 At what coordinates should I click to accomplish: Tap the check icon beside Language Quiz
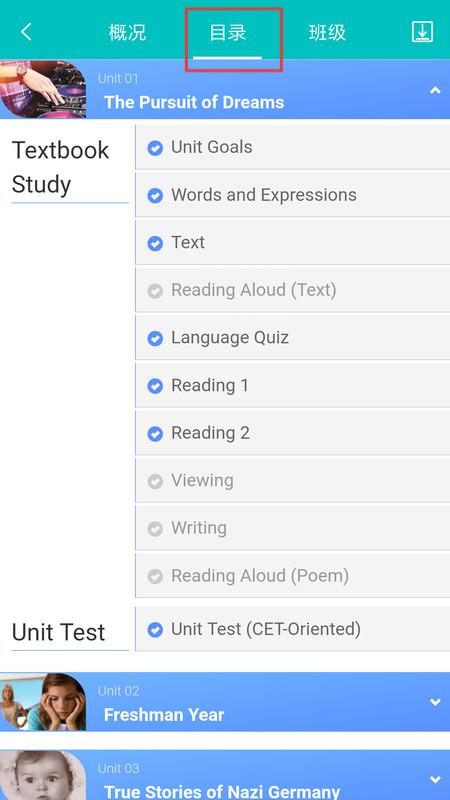(x=155, y=338)
